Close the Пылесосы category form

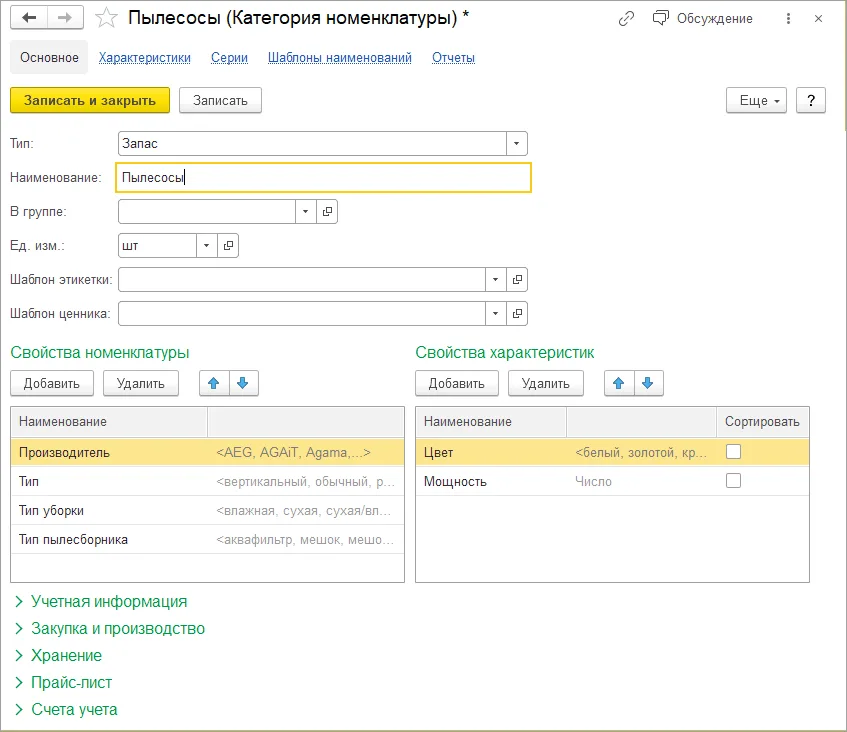click(x=818, y=19)
